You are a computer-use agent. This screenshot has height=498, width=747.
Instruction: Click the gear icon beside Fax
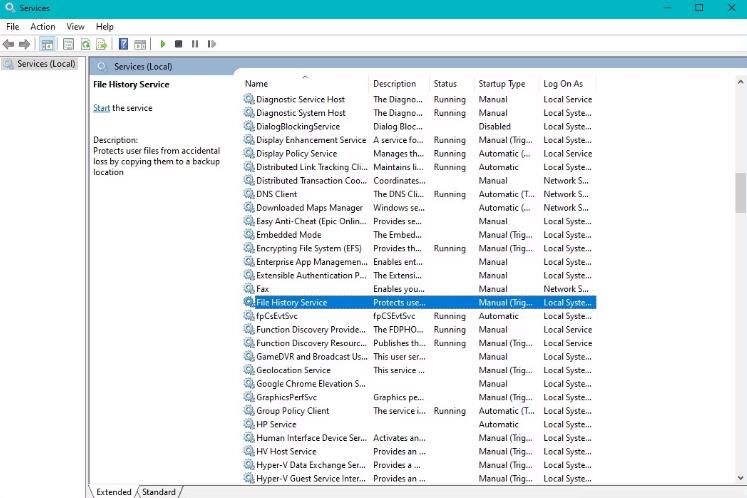[x=249, y=289]
